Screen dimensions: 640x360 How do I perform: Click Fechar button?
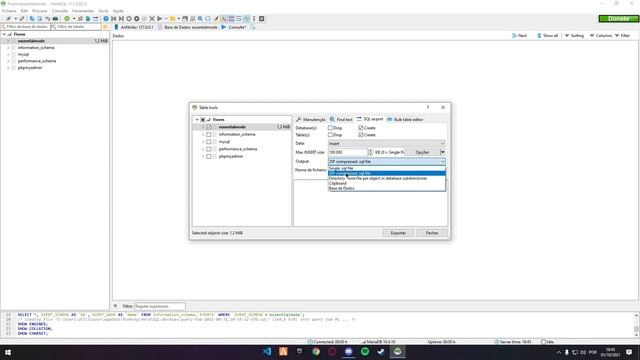point(432,233)
